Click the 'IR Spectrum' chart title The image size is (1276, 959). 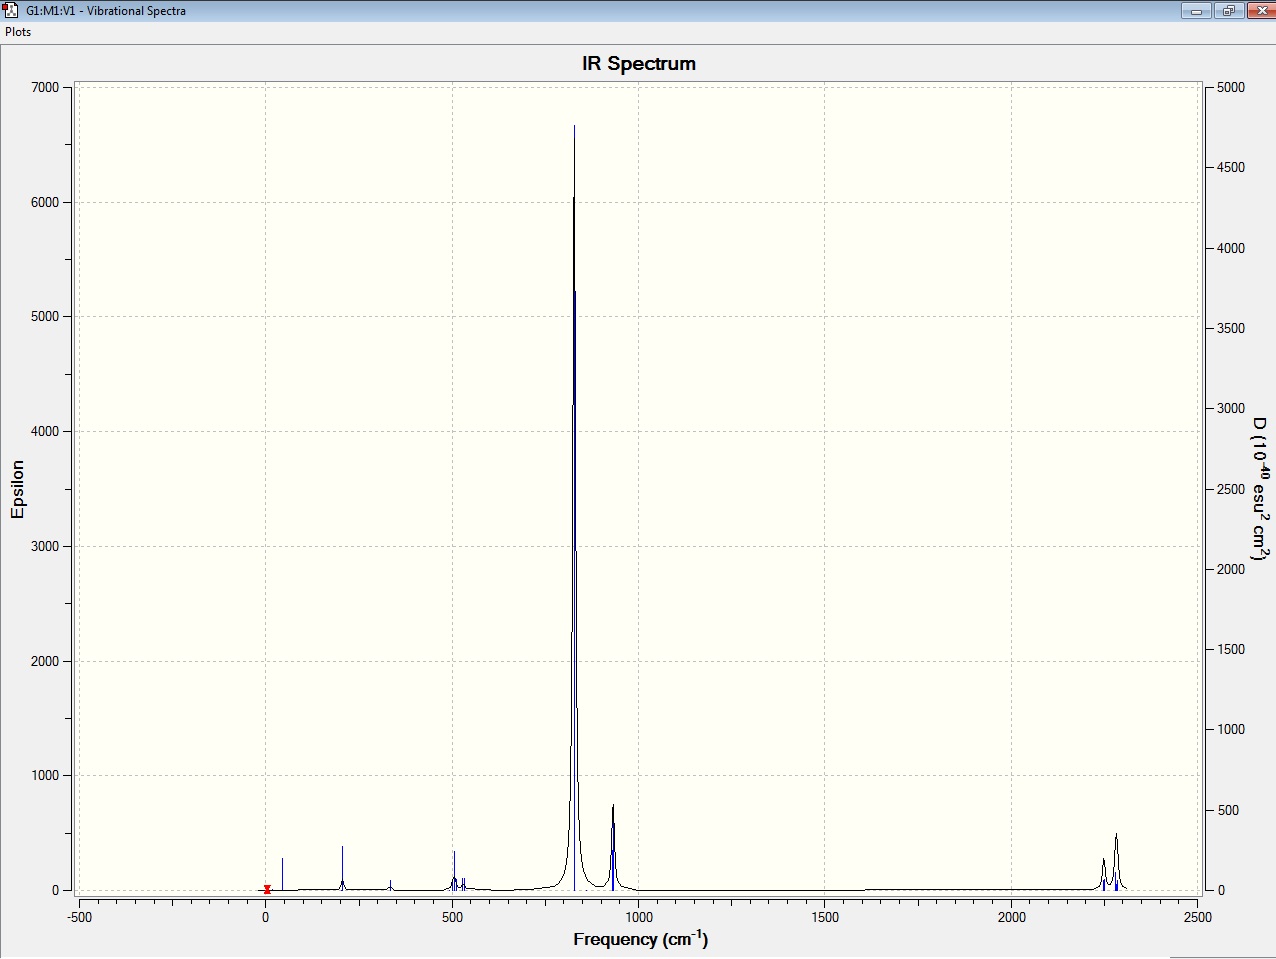[639, 63]
